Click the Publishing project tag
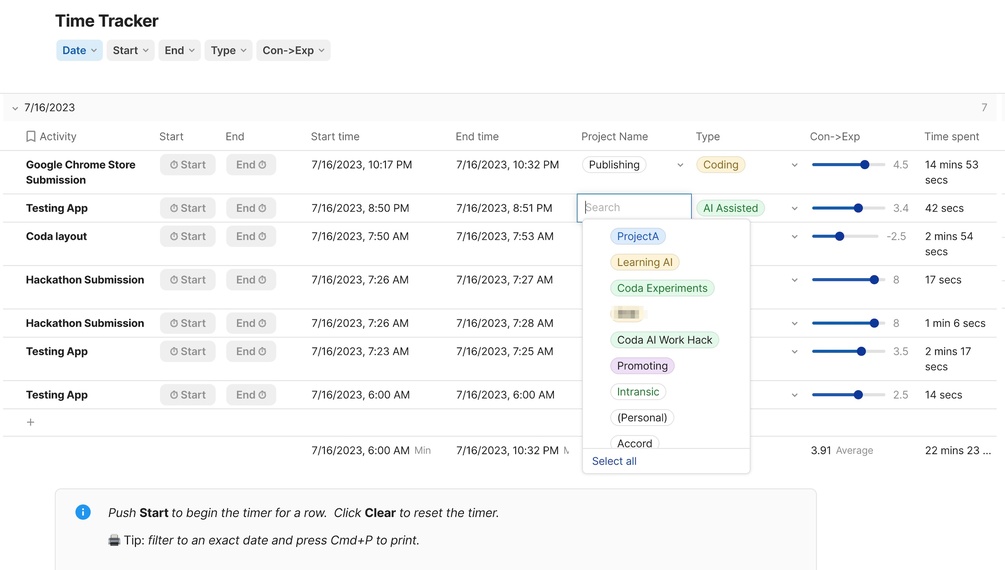 [x=614, y=165]
